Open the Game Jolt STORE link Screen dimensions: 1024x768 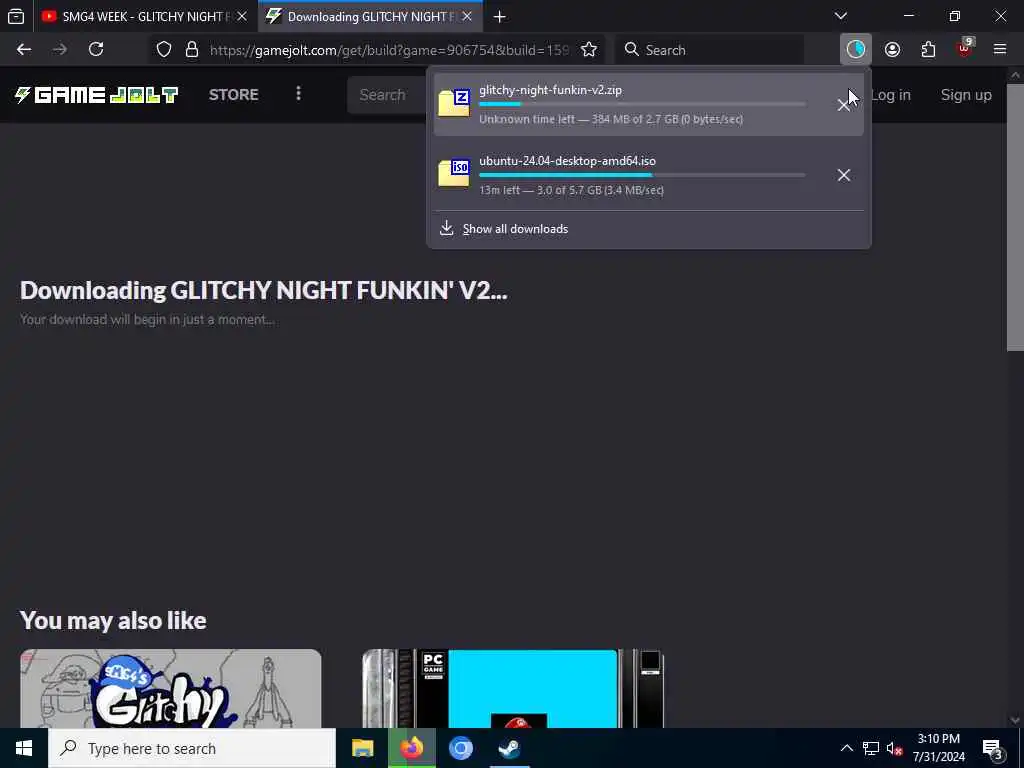[234, 95]
